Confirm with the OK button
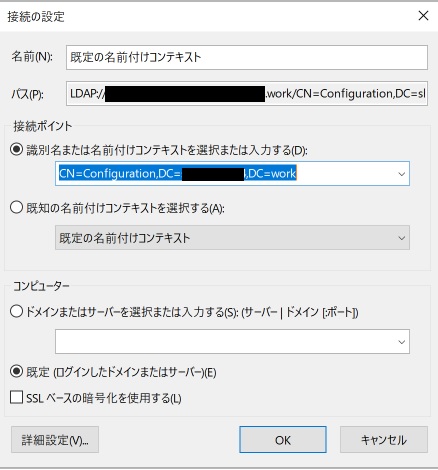This screenshot has height=470, width=438. coord(283,440)
